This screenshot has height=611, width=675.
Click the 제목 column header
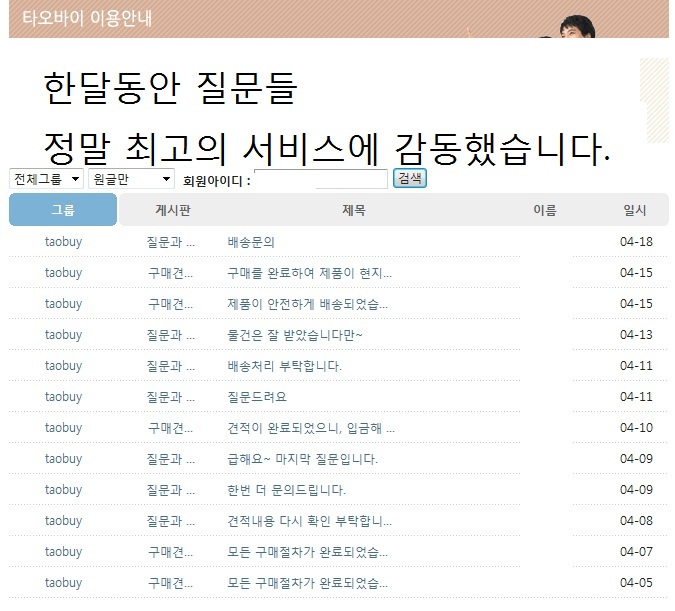(353, 210)
